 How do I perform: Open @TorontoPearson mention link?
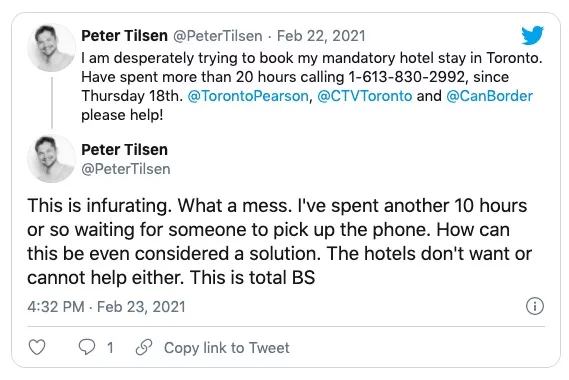(x=248, y=96)
